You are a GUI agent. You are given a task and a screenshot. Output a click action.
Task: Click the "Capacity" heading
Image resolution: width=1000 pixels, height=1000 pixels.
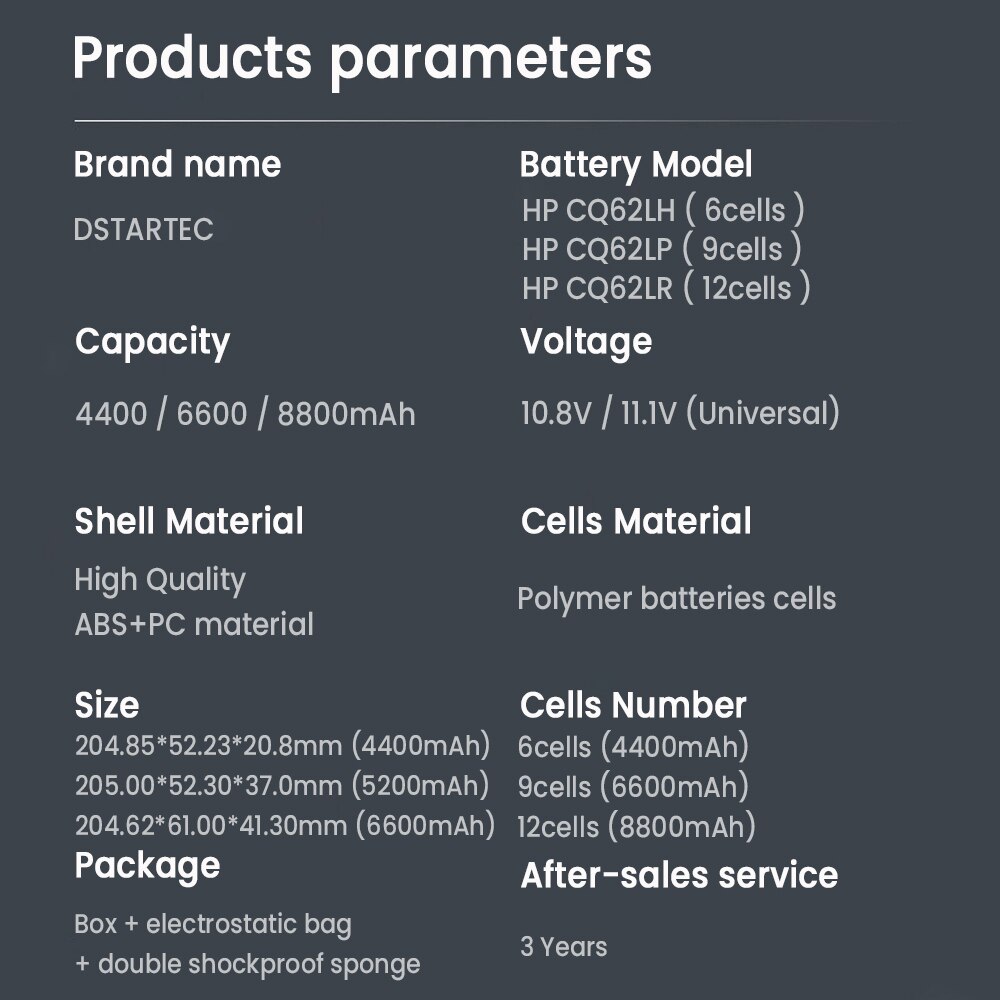point(152,342)
